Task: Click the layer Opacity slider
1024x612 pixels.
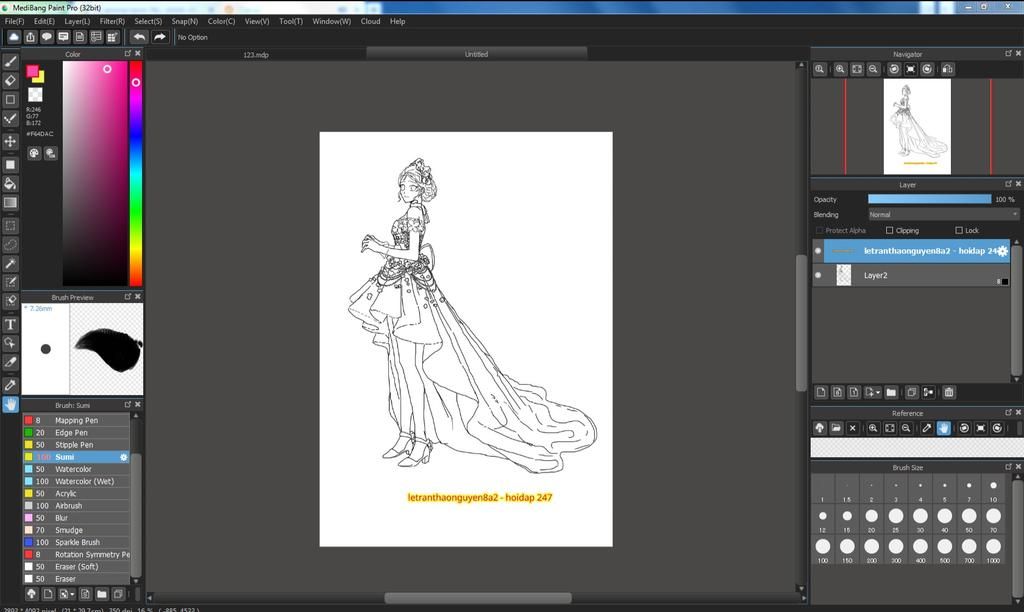Action: coord(929,199)
